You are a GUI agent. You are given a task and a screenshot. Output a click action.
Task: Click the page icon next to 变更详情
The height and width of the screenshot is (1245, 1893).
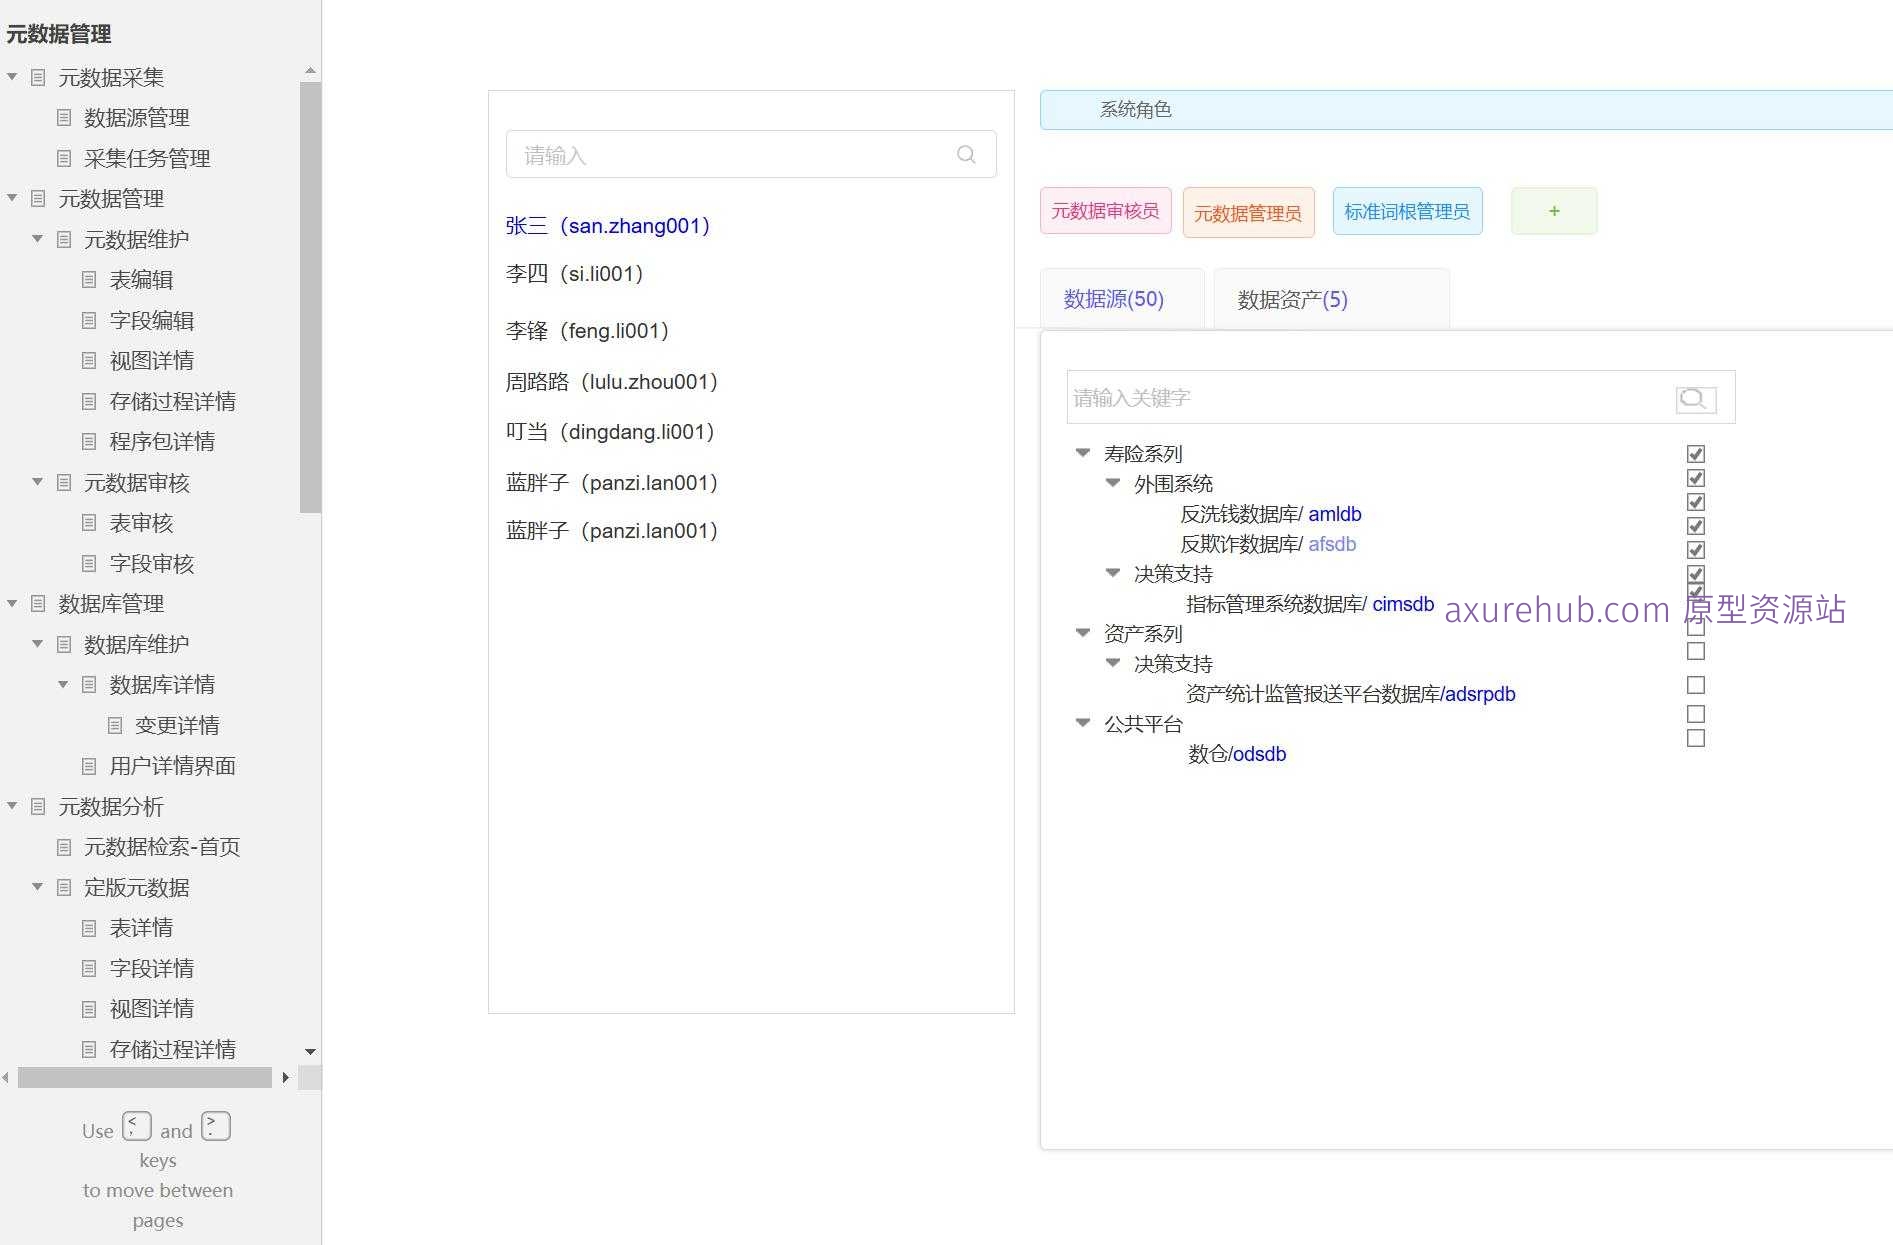coord(114,725)
